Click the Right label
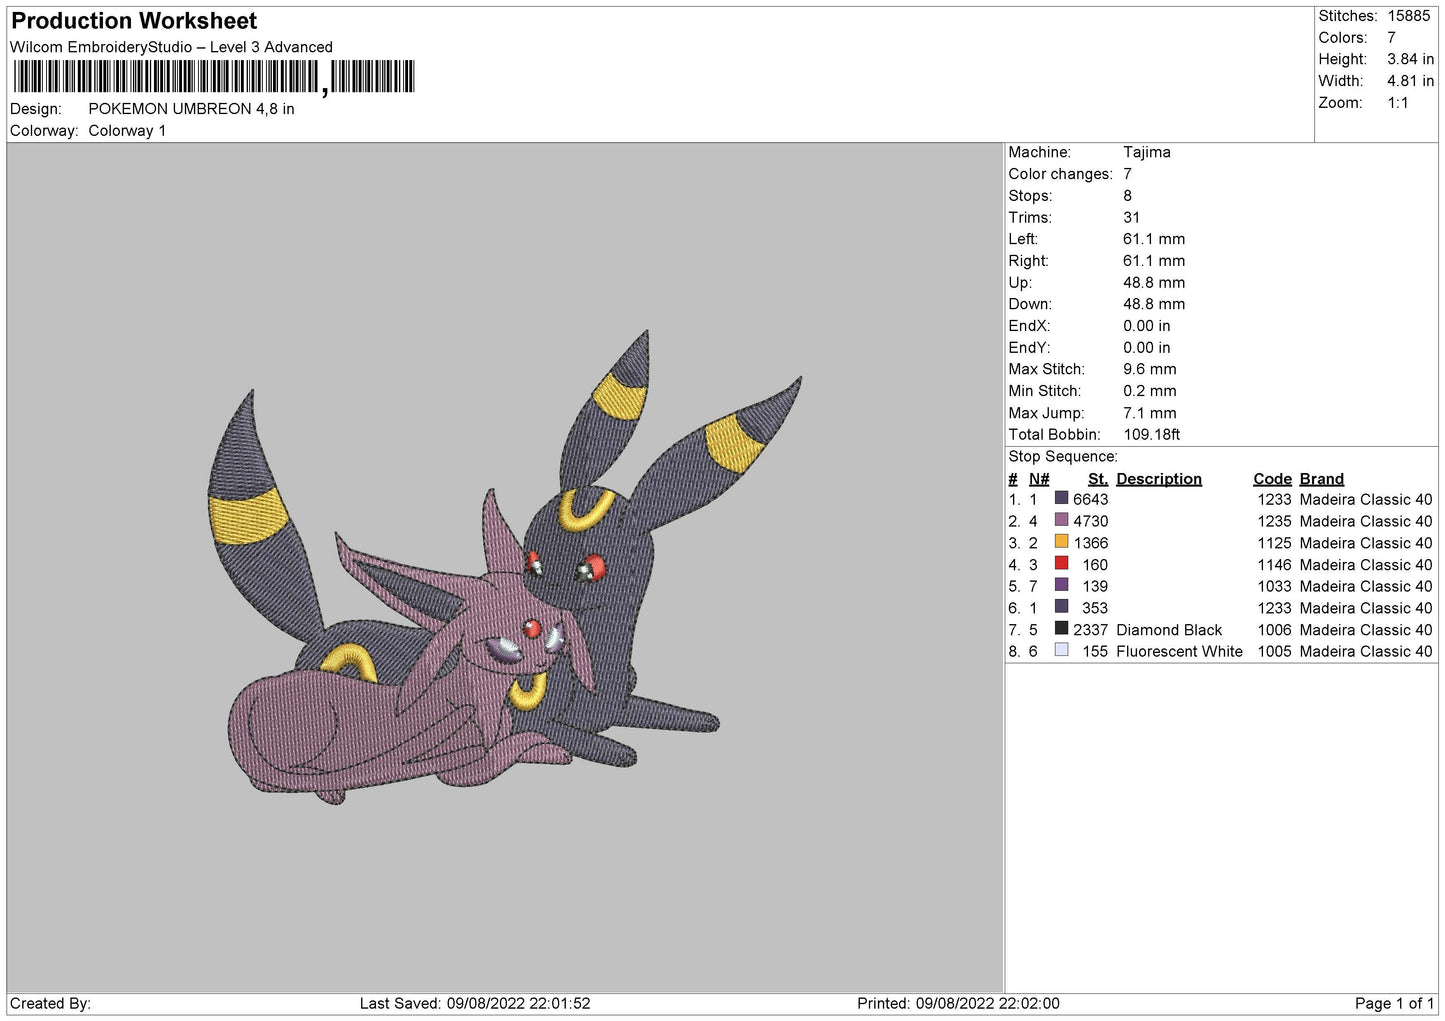This screenshot has width=1445, height=1021. pyautogui.click(x=1028, y=261)
